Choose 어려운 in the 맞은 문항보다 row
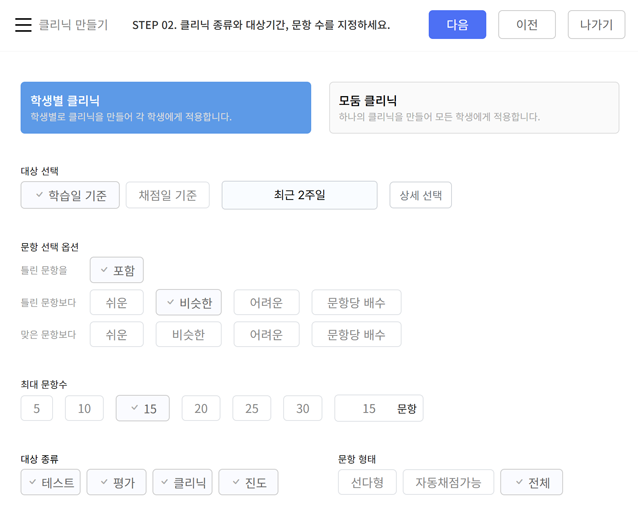This screenshot has height=511, width=638. (266, 334)
